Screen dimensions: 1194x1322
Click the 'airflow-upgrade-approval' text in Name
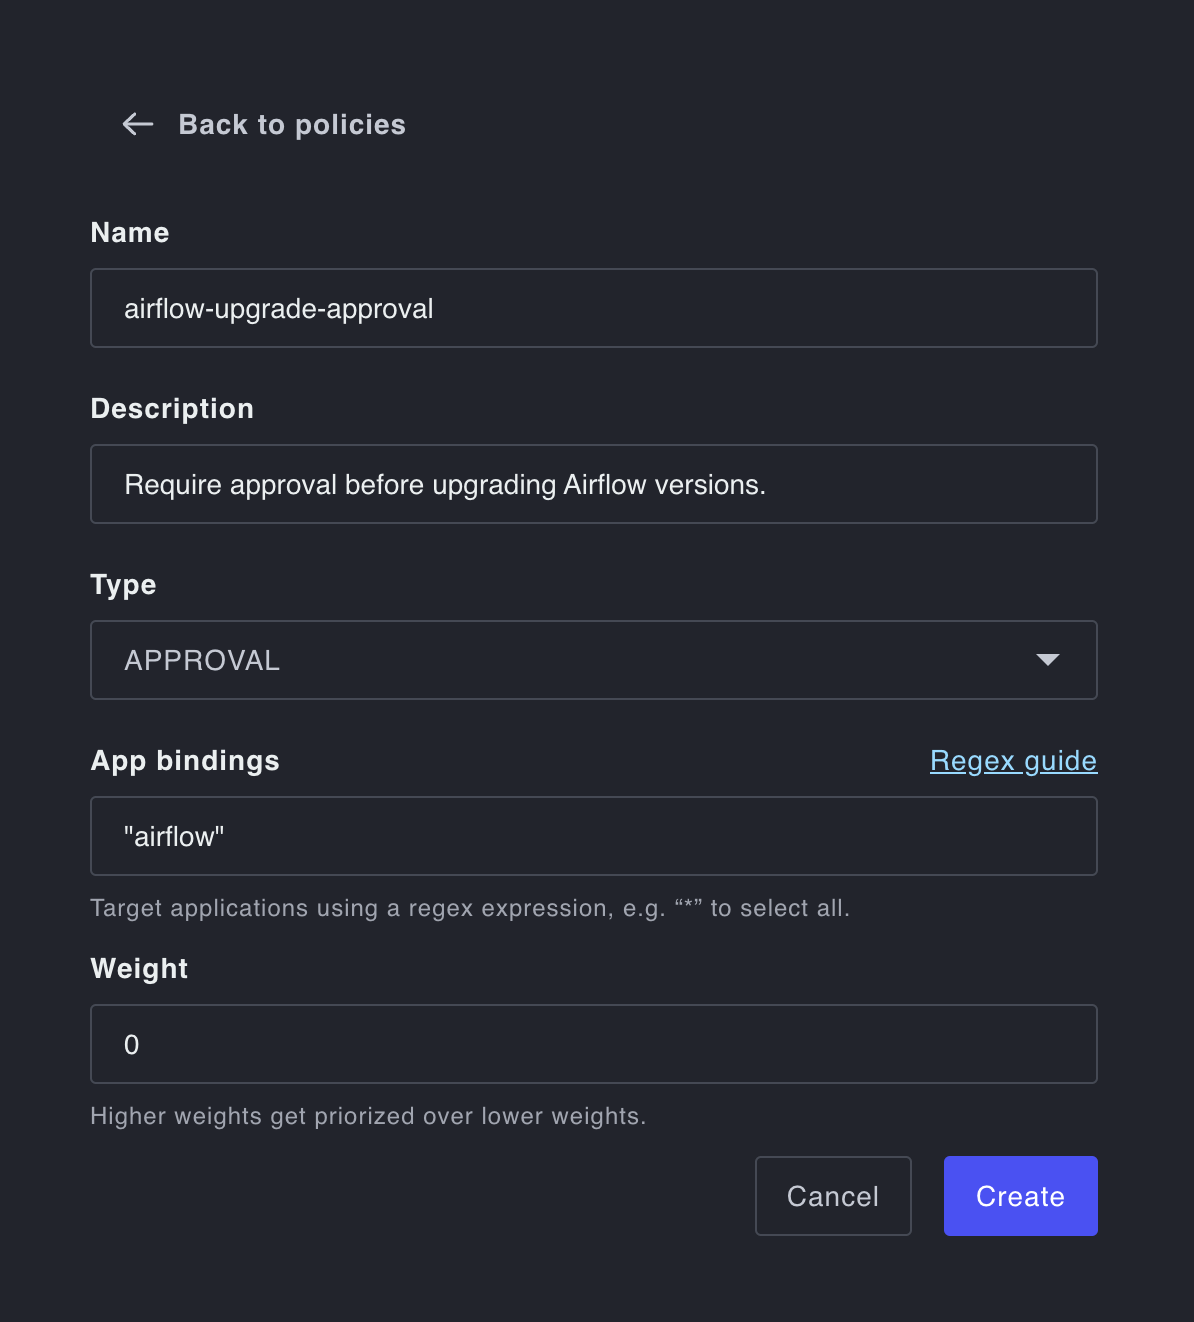click(279, 309)
